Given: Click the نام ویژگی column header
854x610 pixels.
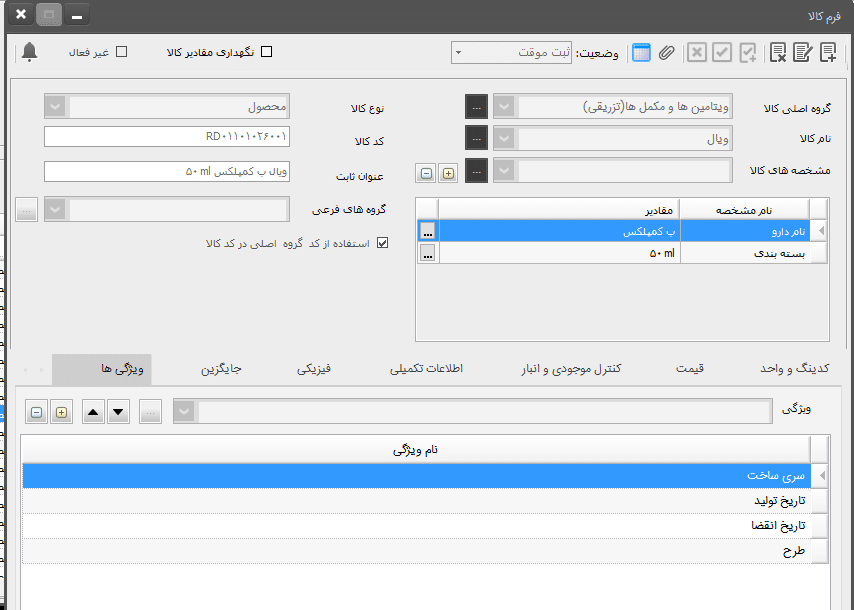Looking at the screenshot, I should pyautogui.click(x=416, y=450).
